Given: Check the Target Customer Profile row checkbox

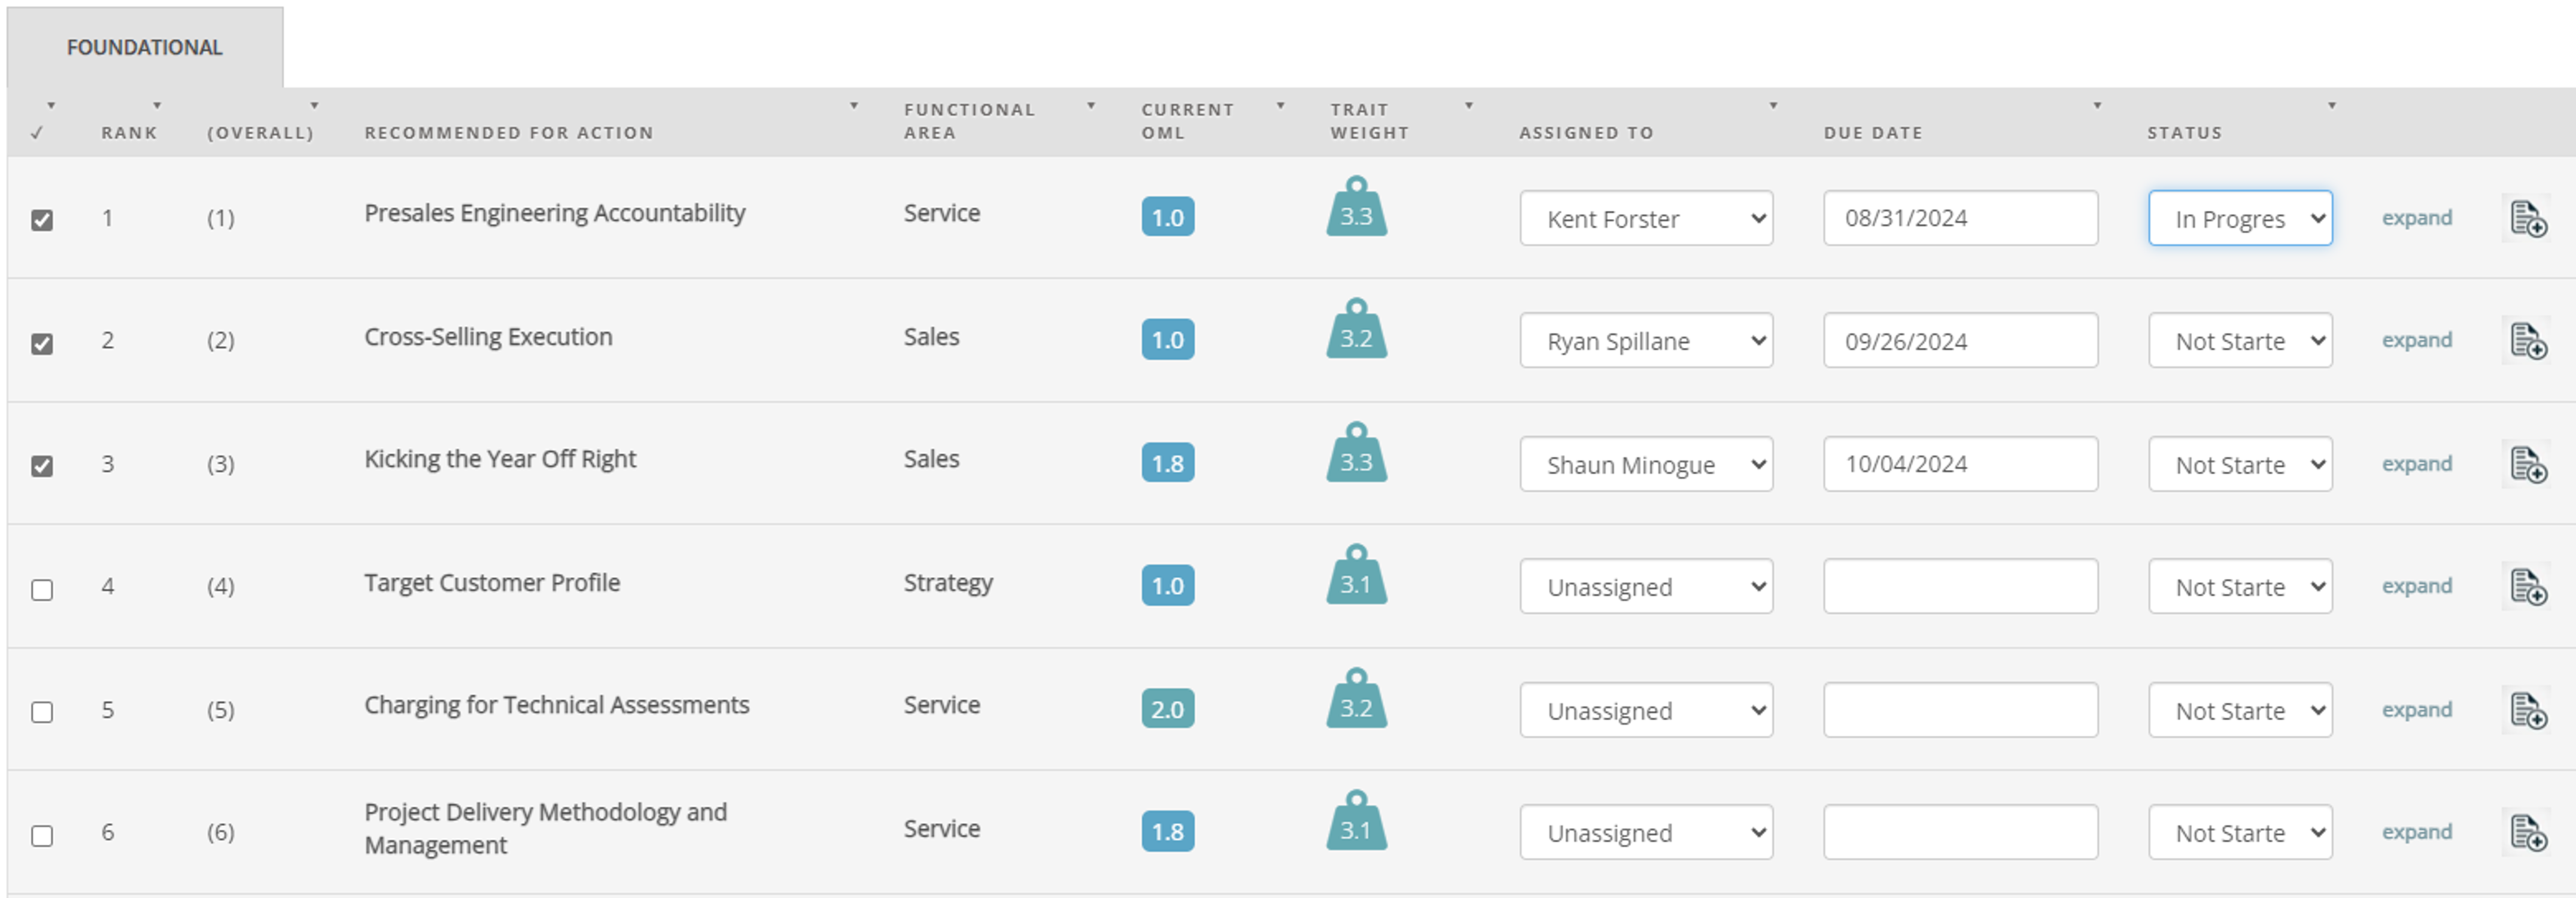Looking at the screenshot, I should [x=42, y=590].
